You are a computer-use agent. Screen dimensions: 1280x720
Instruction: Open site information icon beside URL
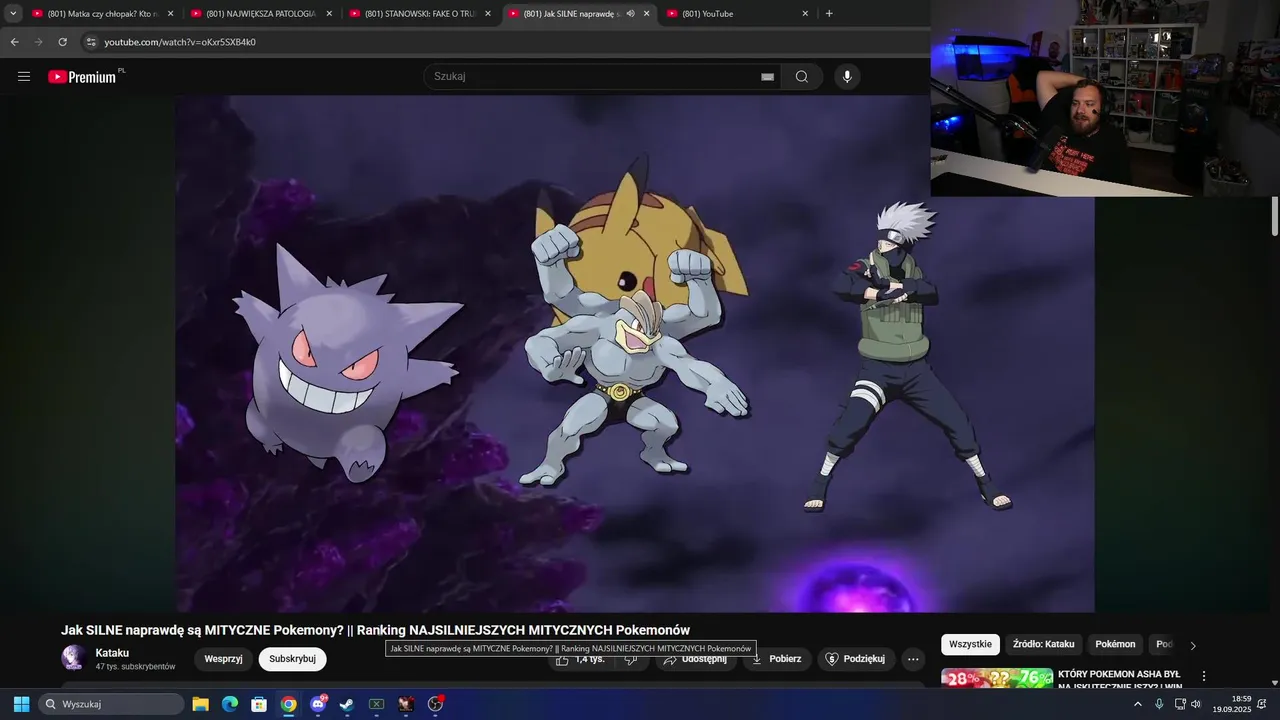91,42
